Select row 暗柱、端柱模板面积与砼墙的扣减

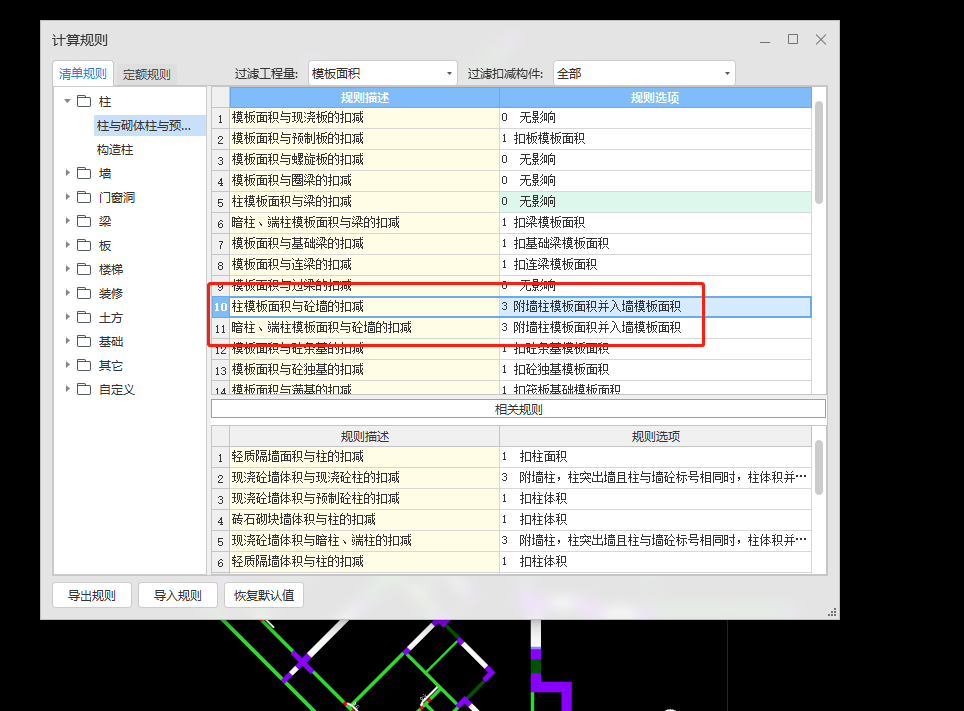365,327
